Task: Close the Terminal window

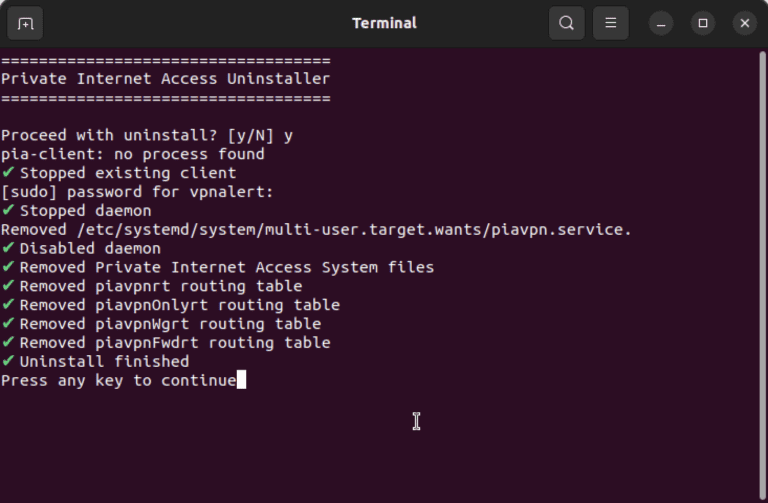Action: pos(744,23)
